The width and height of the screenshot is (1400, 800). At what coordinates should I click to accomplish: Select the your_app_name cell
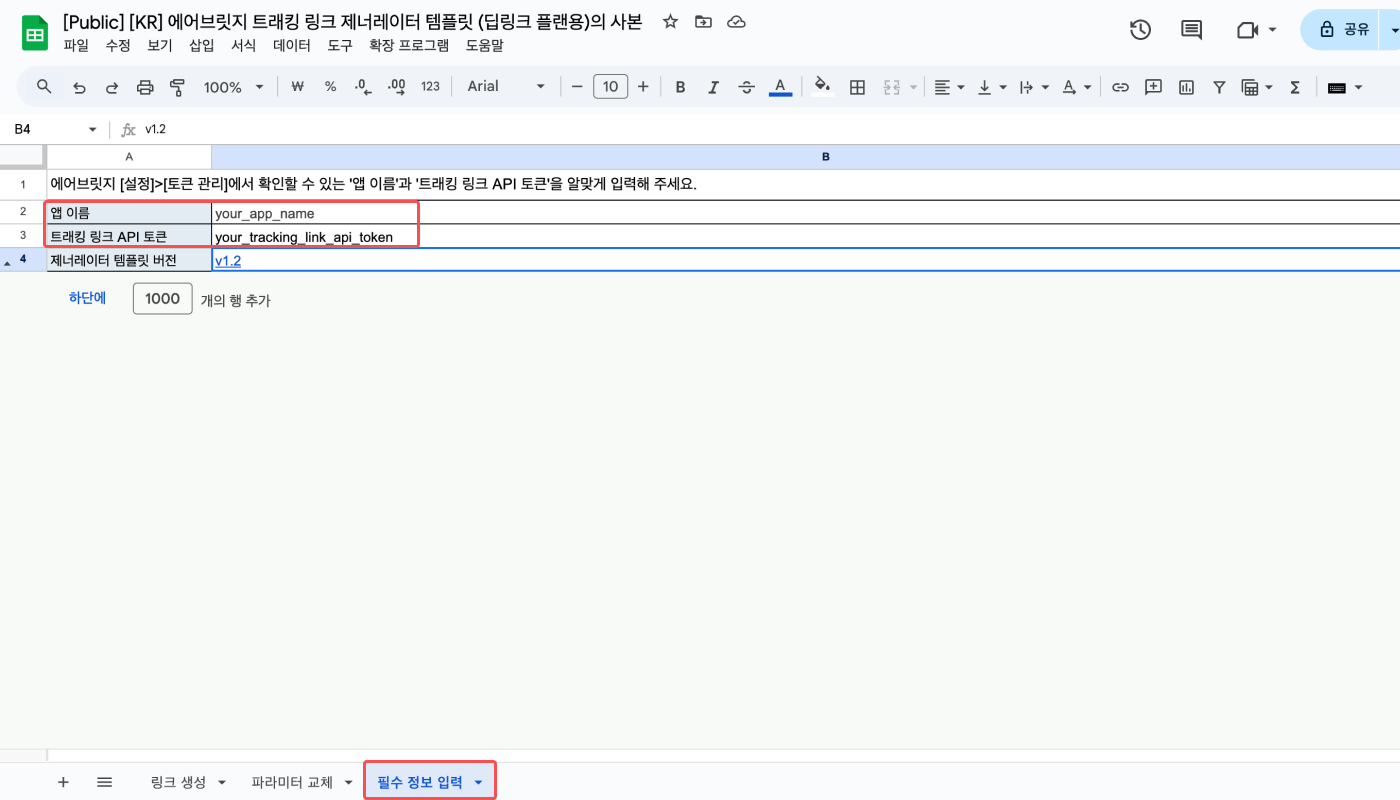(x=805, y=212)
